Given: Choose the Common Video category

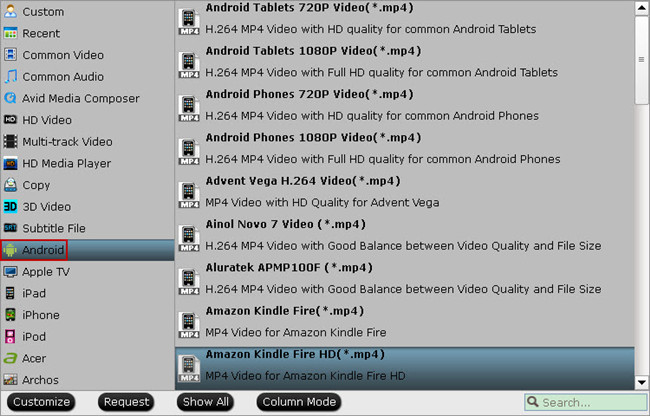Looking at the screenshot, I should click(x=87, y=55).
